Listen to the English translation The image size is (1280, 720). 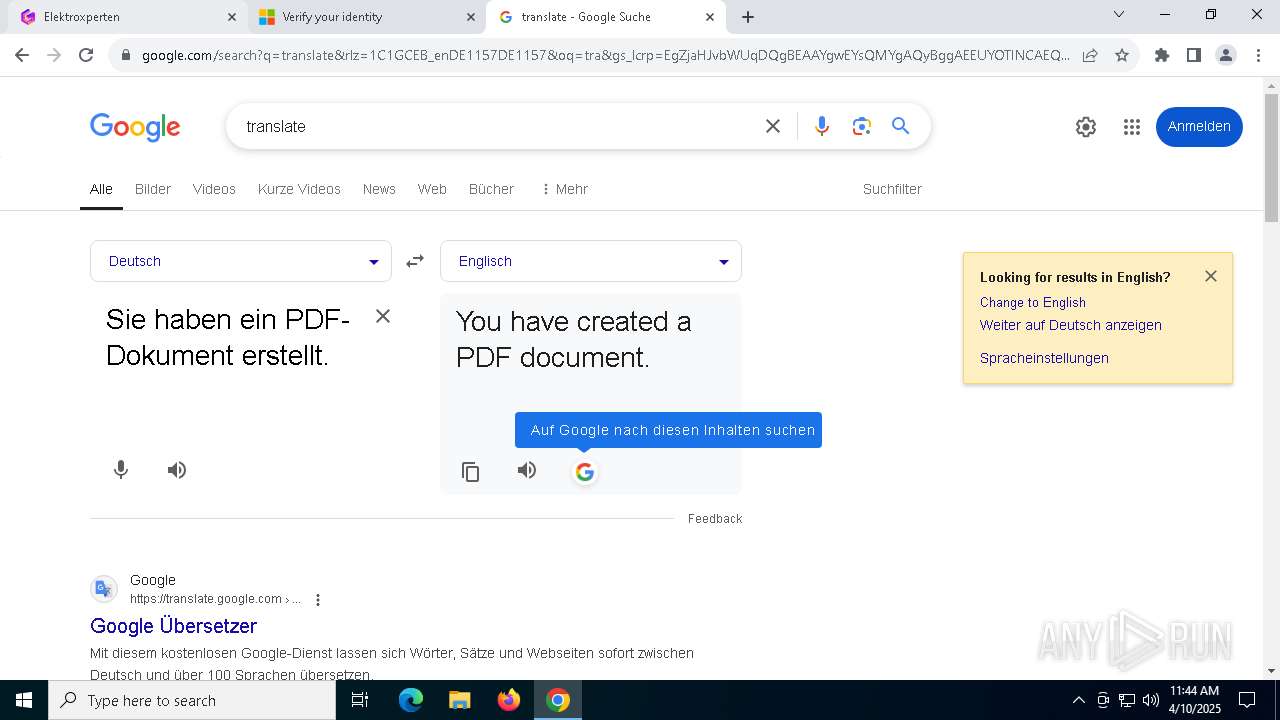click(527, 470)
